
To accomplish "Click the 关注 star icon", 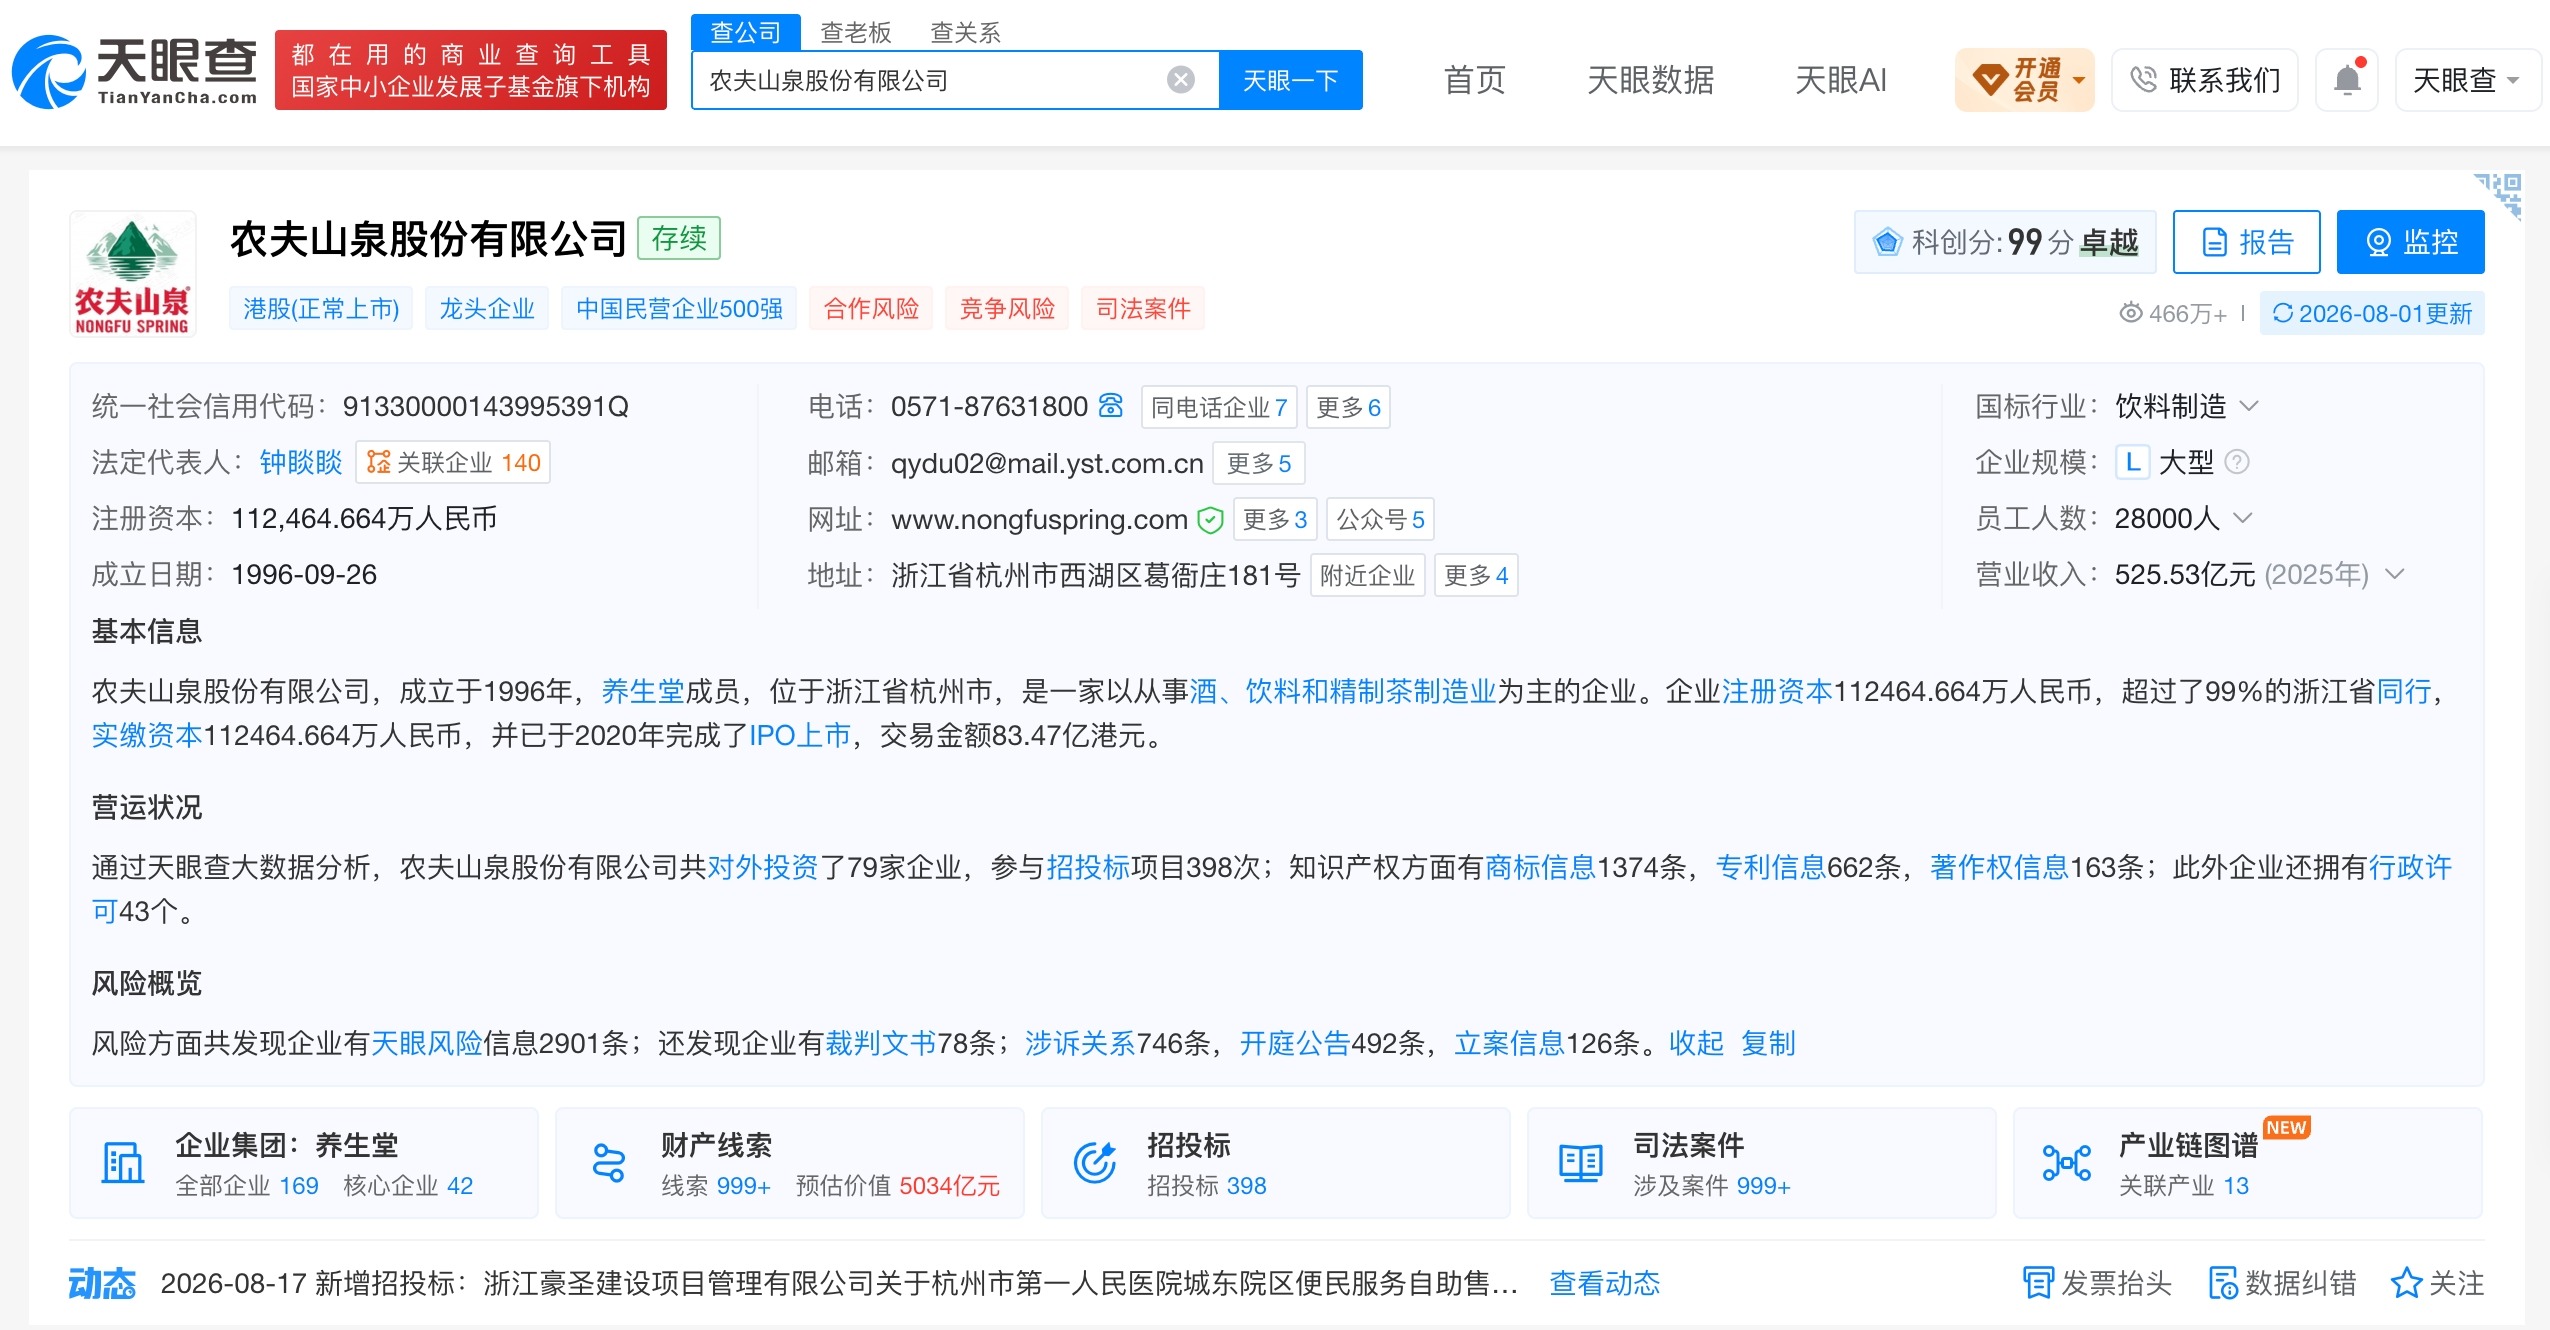I will [x=2406, y=1283].
